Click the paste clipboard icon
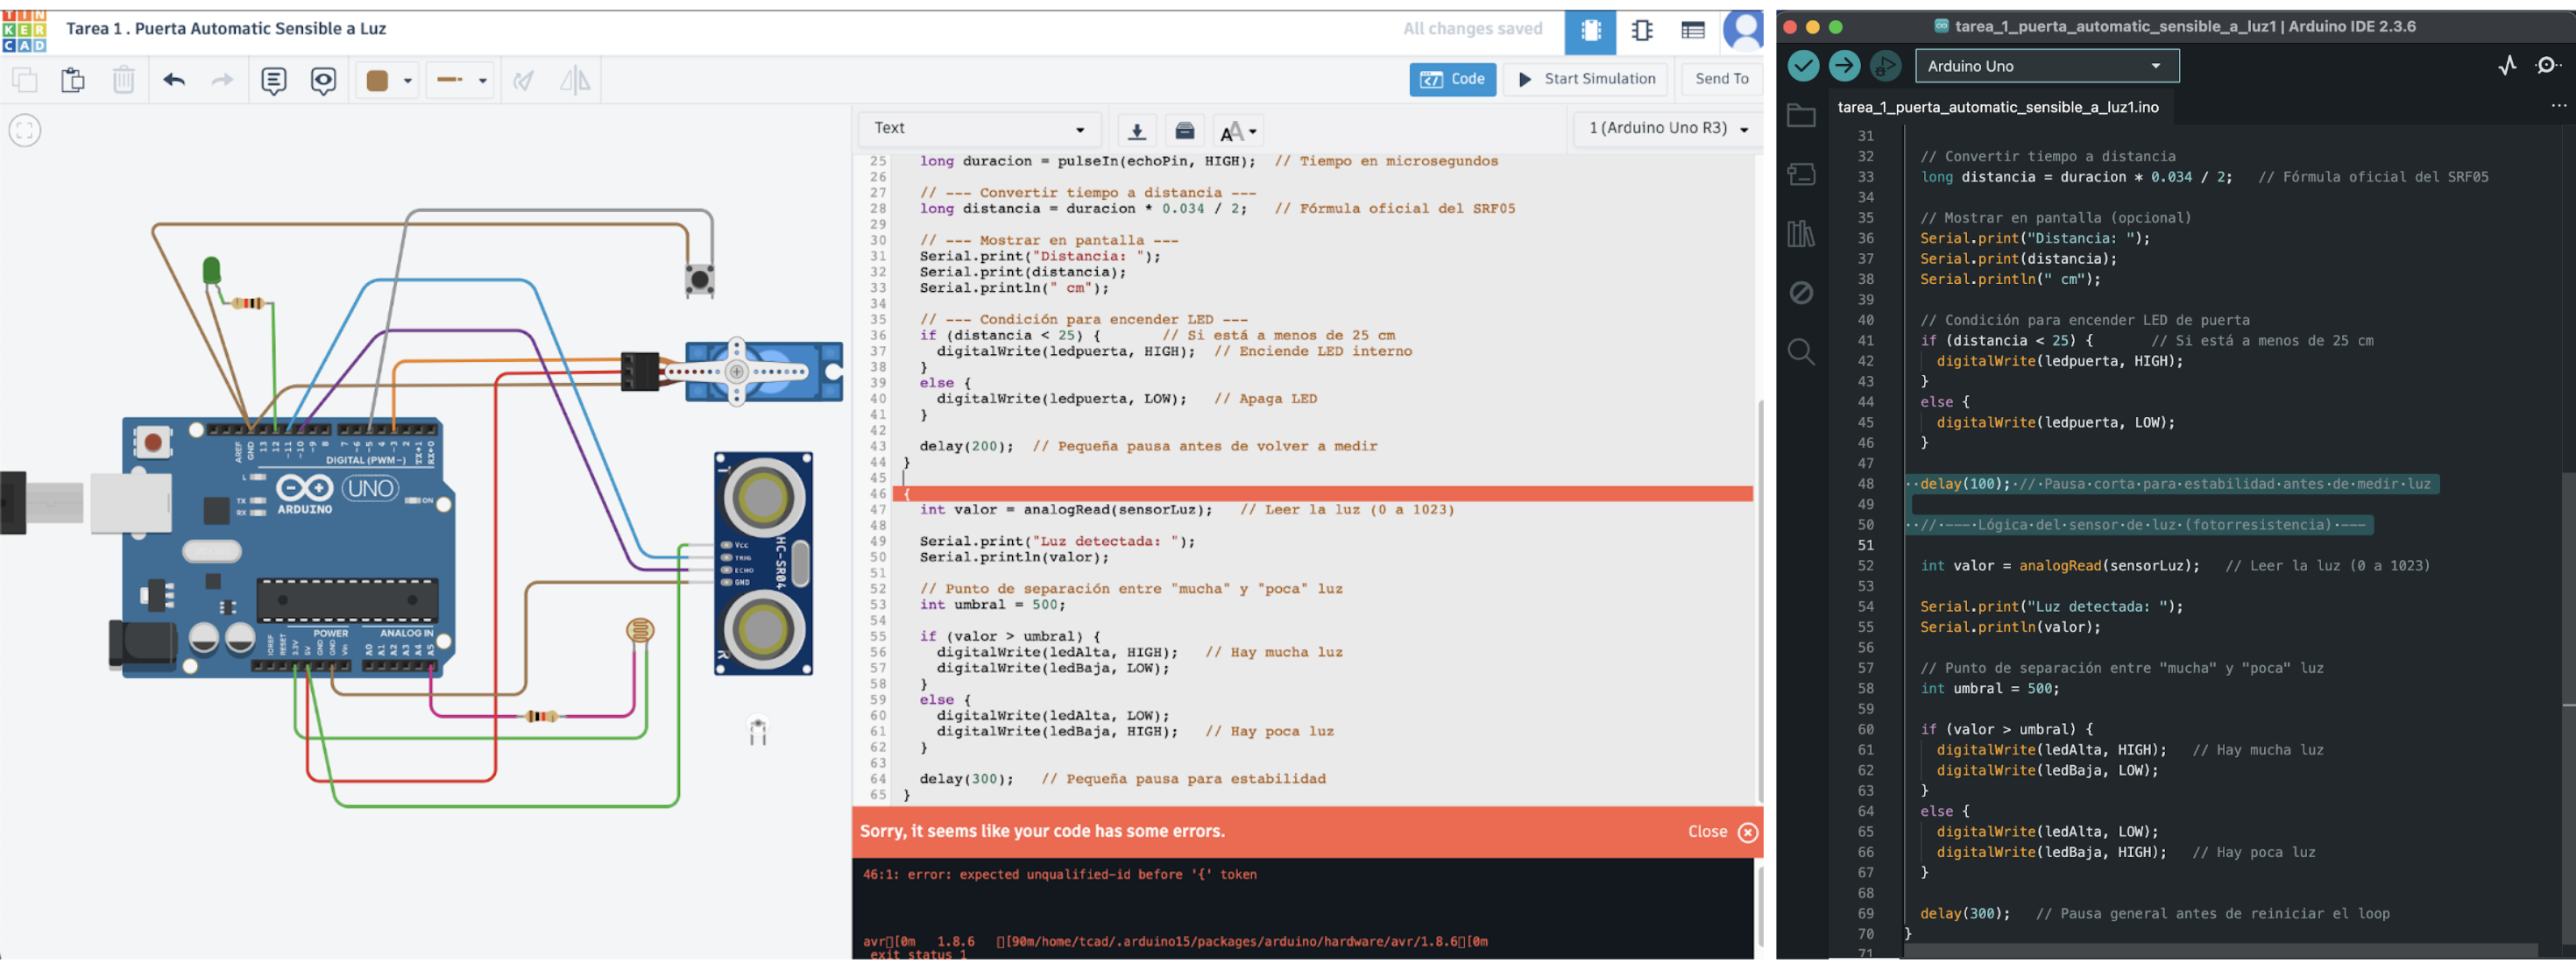This screenshot has height=971, width=2576. (73, 80)
